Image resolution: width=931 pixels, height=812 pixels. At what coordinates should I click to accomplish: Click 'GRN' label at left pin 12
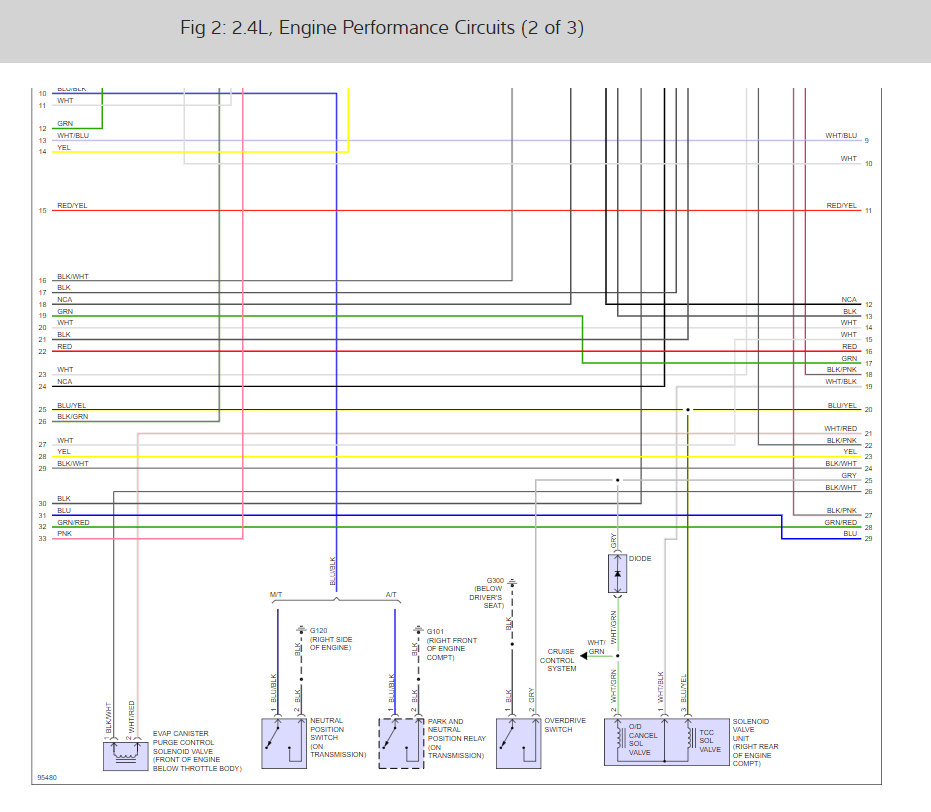coord(65,123)
